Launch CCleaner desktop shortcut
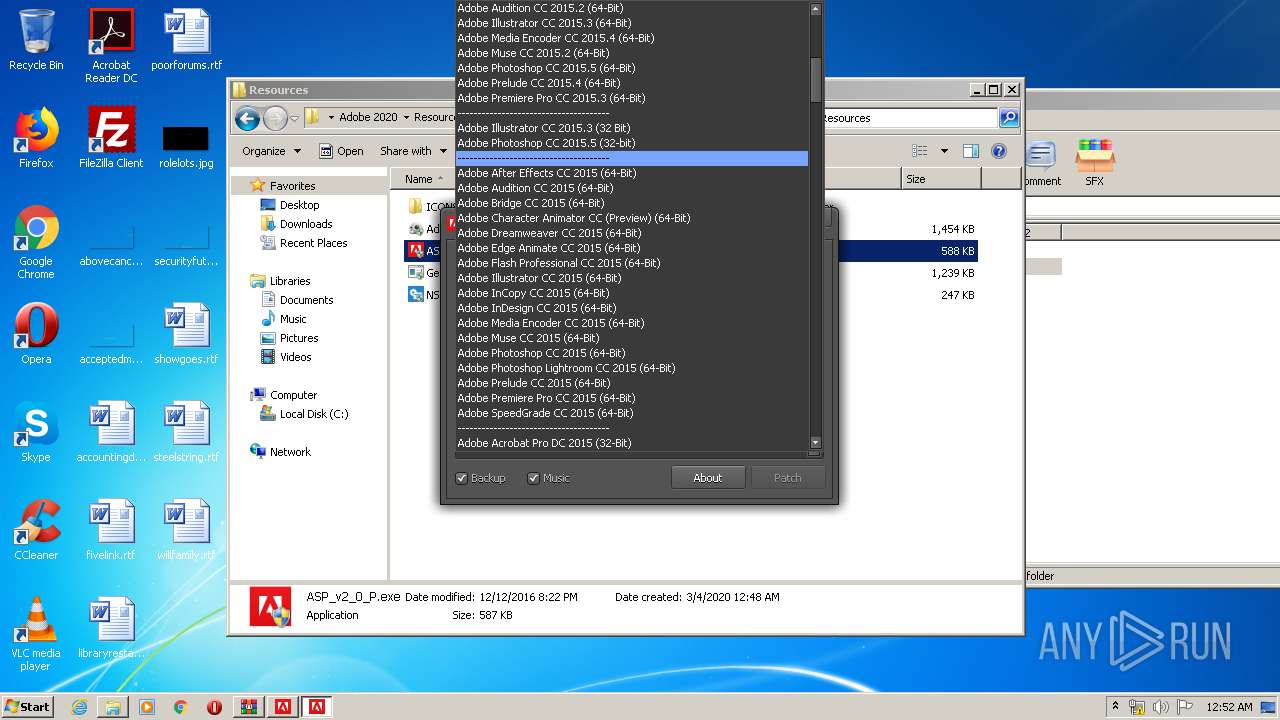This screenshot has width=1280, height=720. pos(36,530)
